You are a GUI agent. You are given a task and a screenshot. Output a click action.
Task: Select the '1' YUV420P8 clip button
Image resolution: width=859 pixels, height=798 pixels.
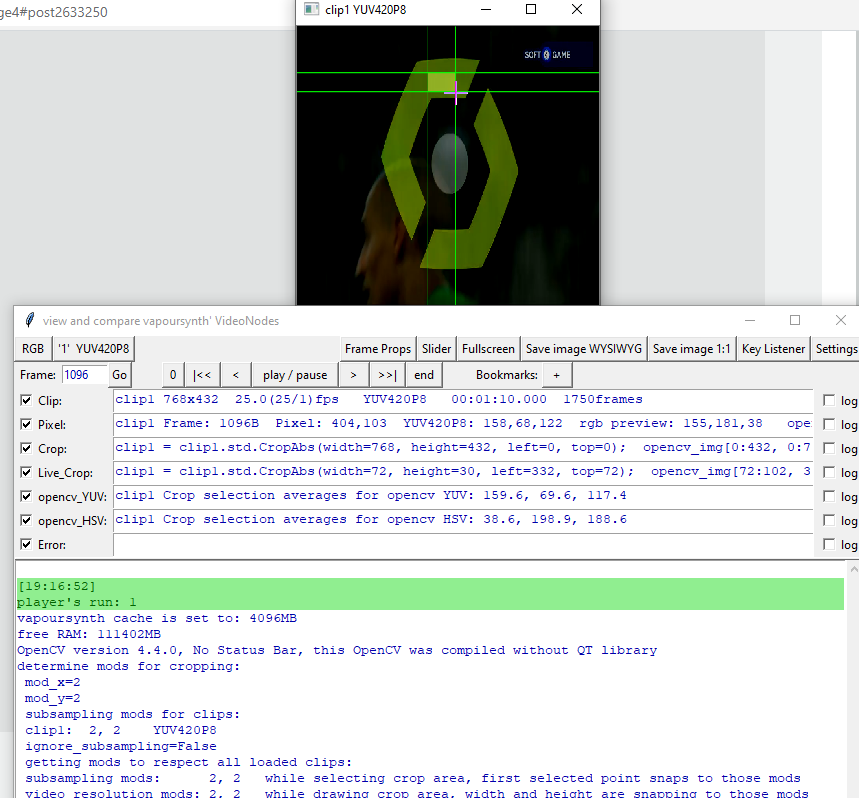click(x=95, y=349)
